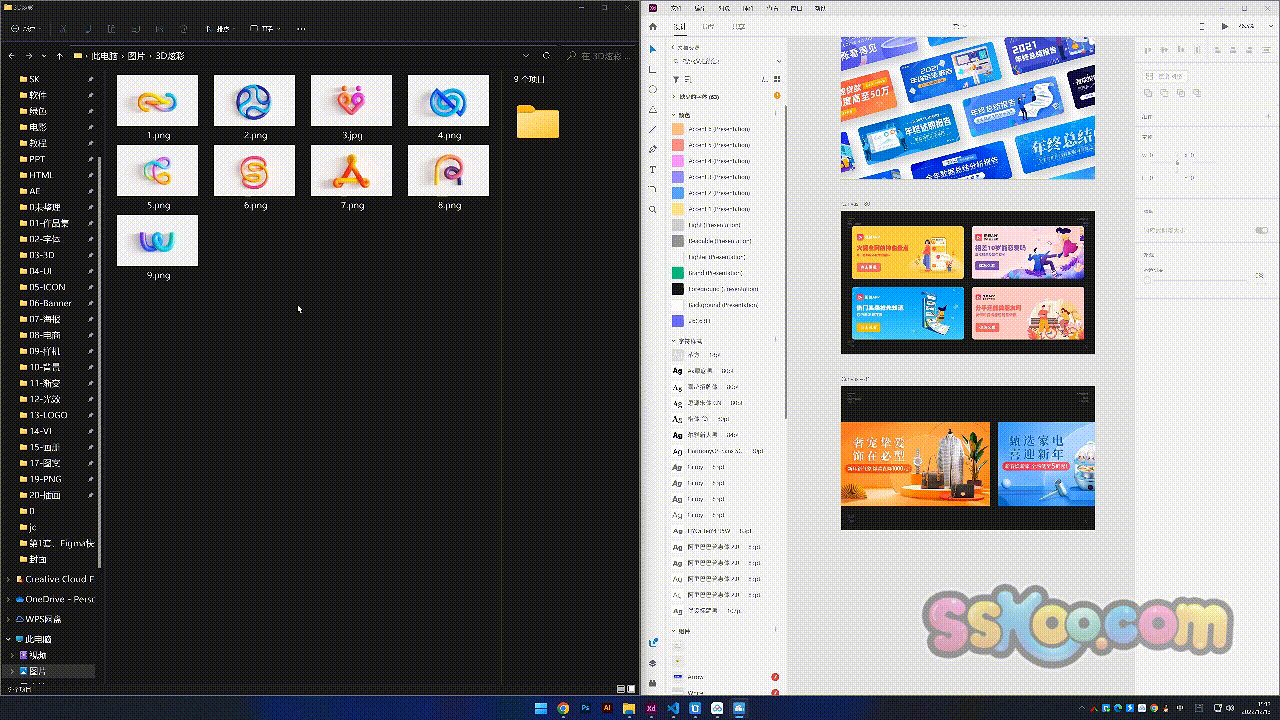Go back in File Explorer navigation
1280x720 pixels.
pos(12,56)
